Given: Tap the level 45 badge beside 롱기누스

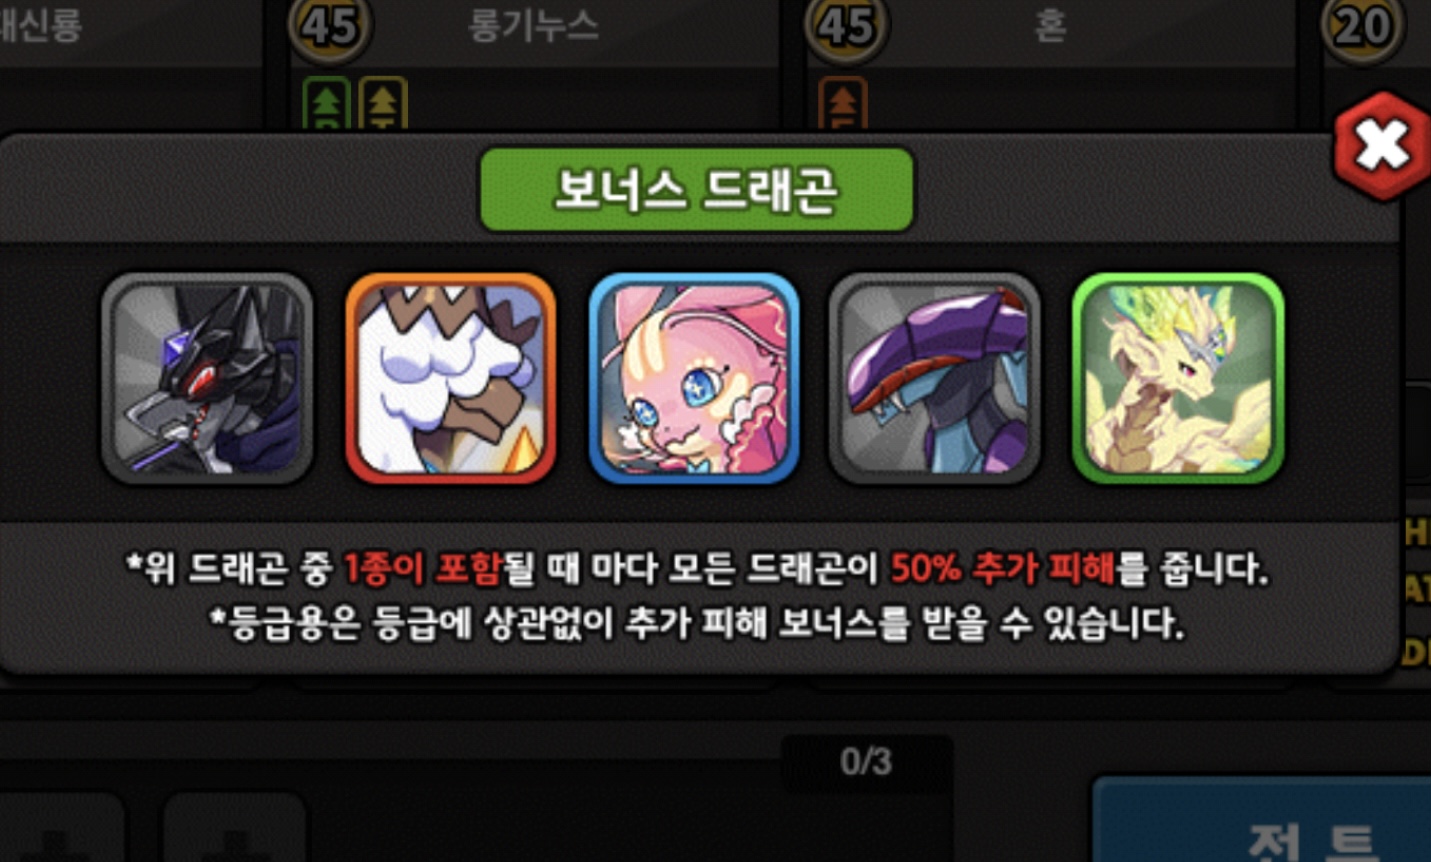Looking at the screenshot, I should [330, 27].
